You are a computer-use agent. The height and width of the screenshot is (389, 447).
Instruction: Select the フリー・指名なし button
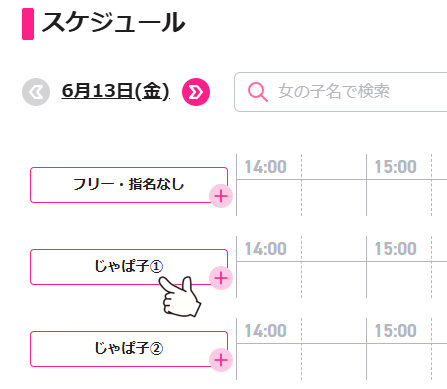(x=129, y=185)
